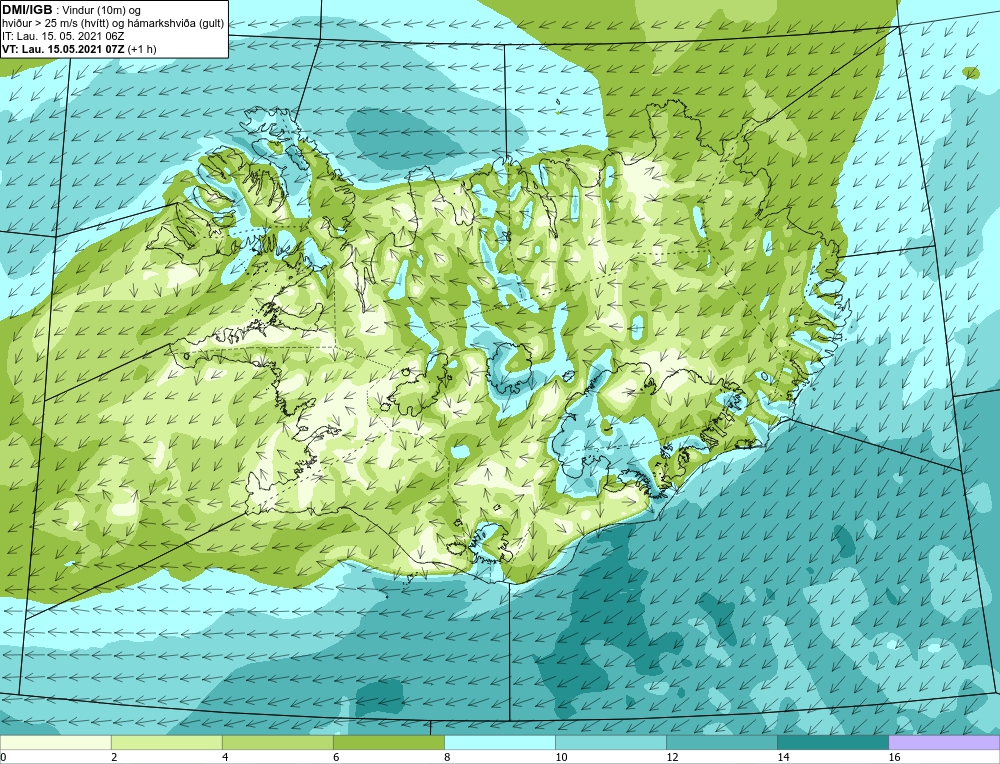Screen dimensions: 1000x764
Task: Click the 2–4 m/s light green swatch
Action: (x=166, y=742)
